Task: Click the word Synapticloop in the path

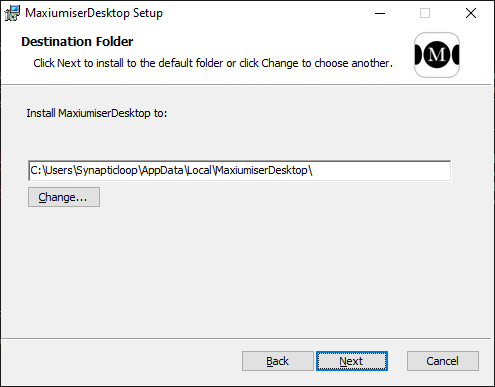Action: pyautogui.click(x=107, y=171)
